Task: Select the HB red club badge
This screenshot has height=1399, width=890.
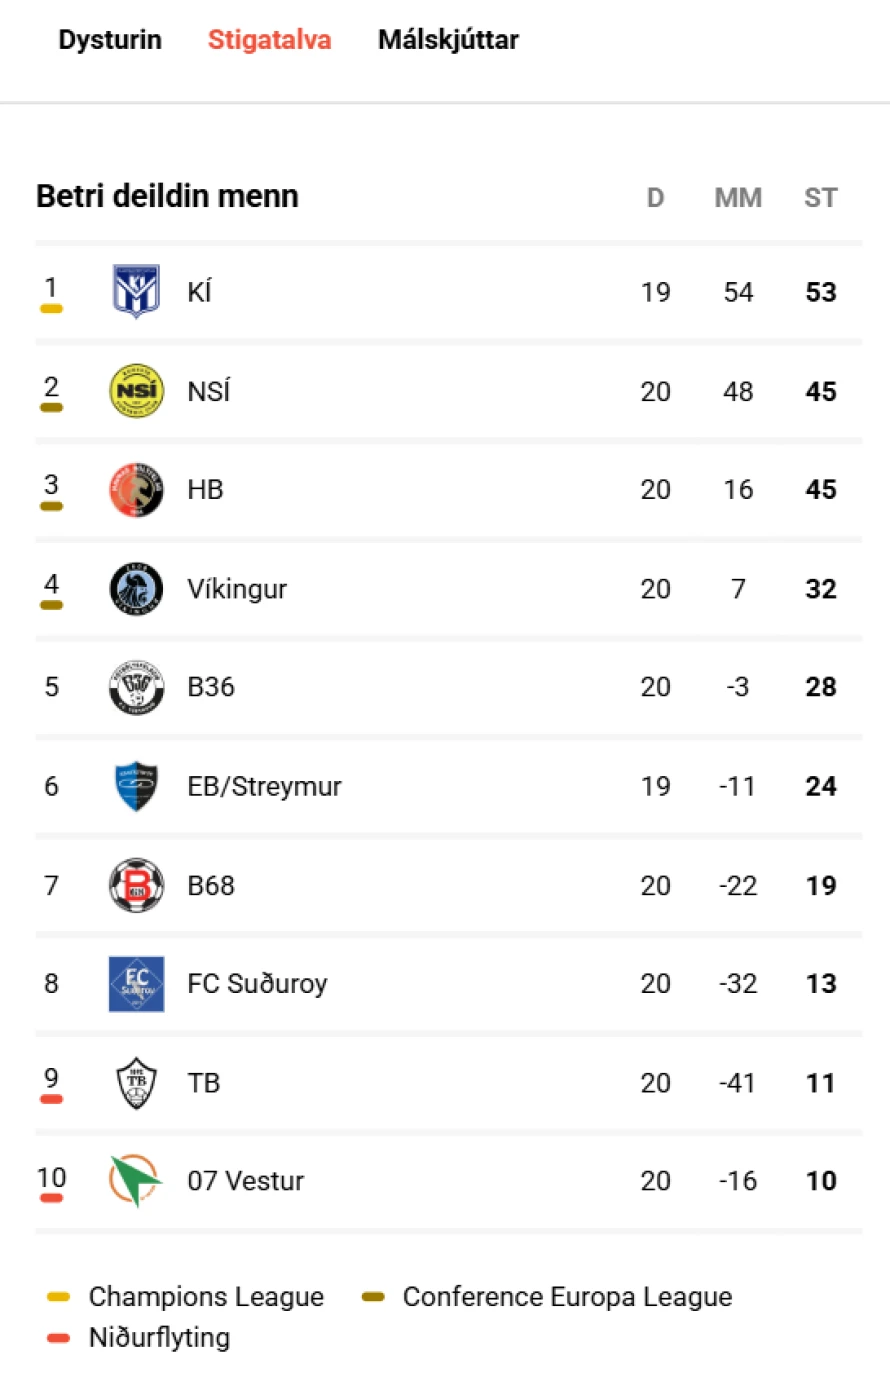Action: (x=136, y=490)
